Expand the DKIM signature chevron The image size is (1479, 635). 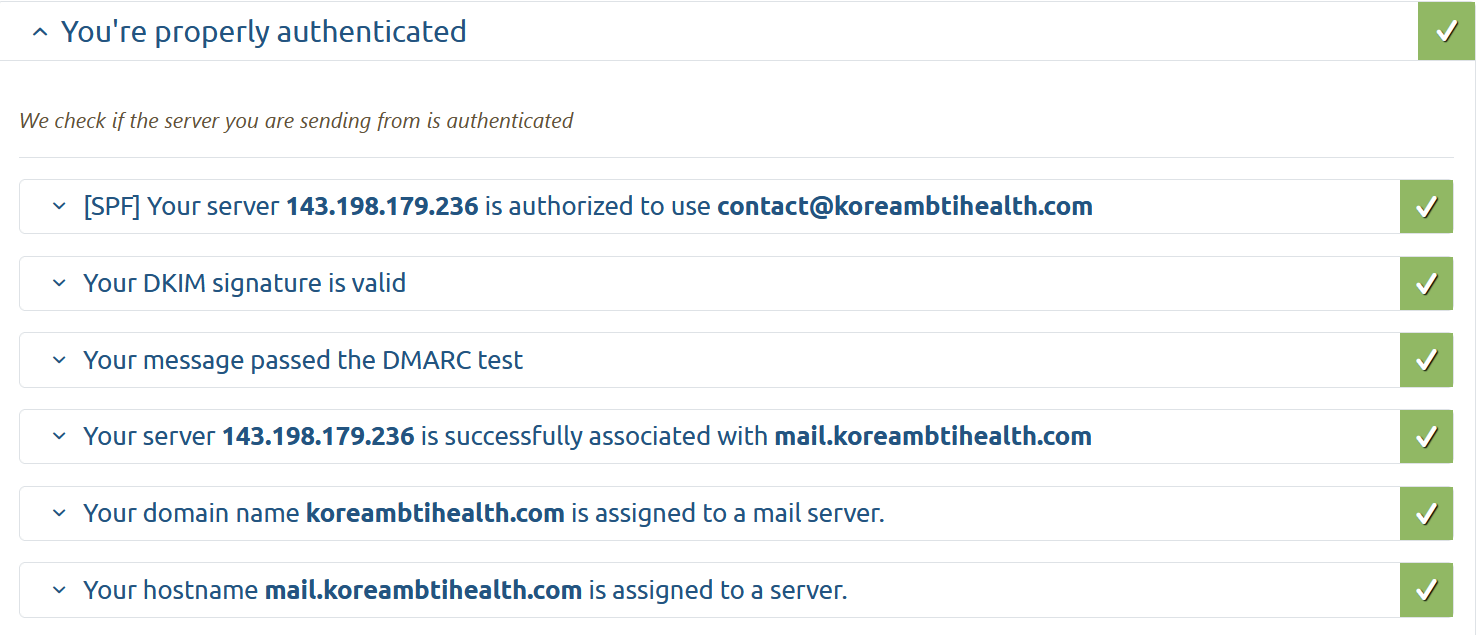tap(59, 283)
